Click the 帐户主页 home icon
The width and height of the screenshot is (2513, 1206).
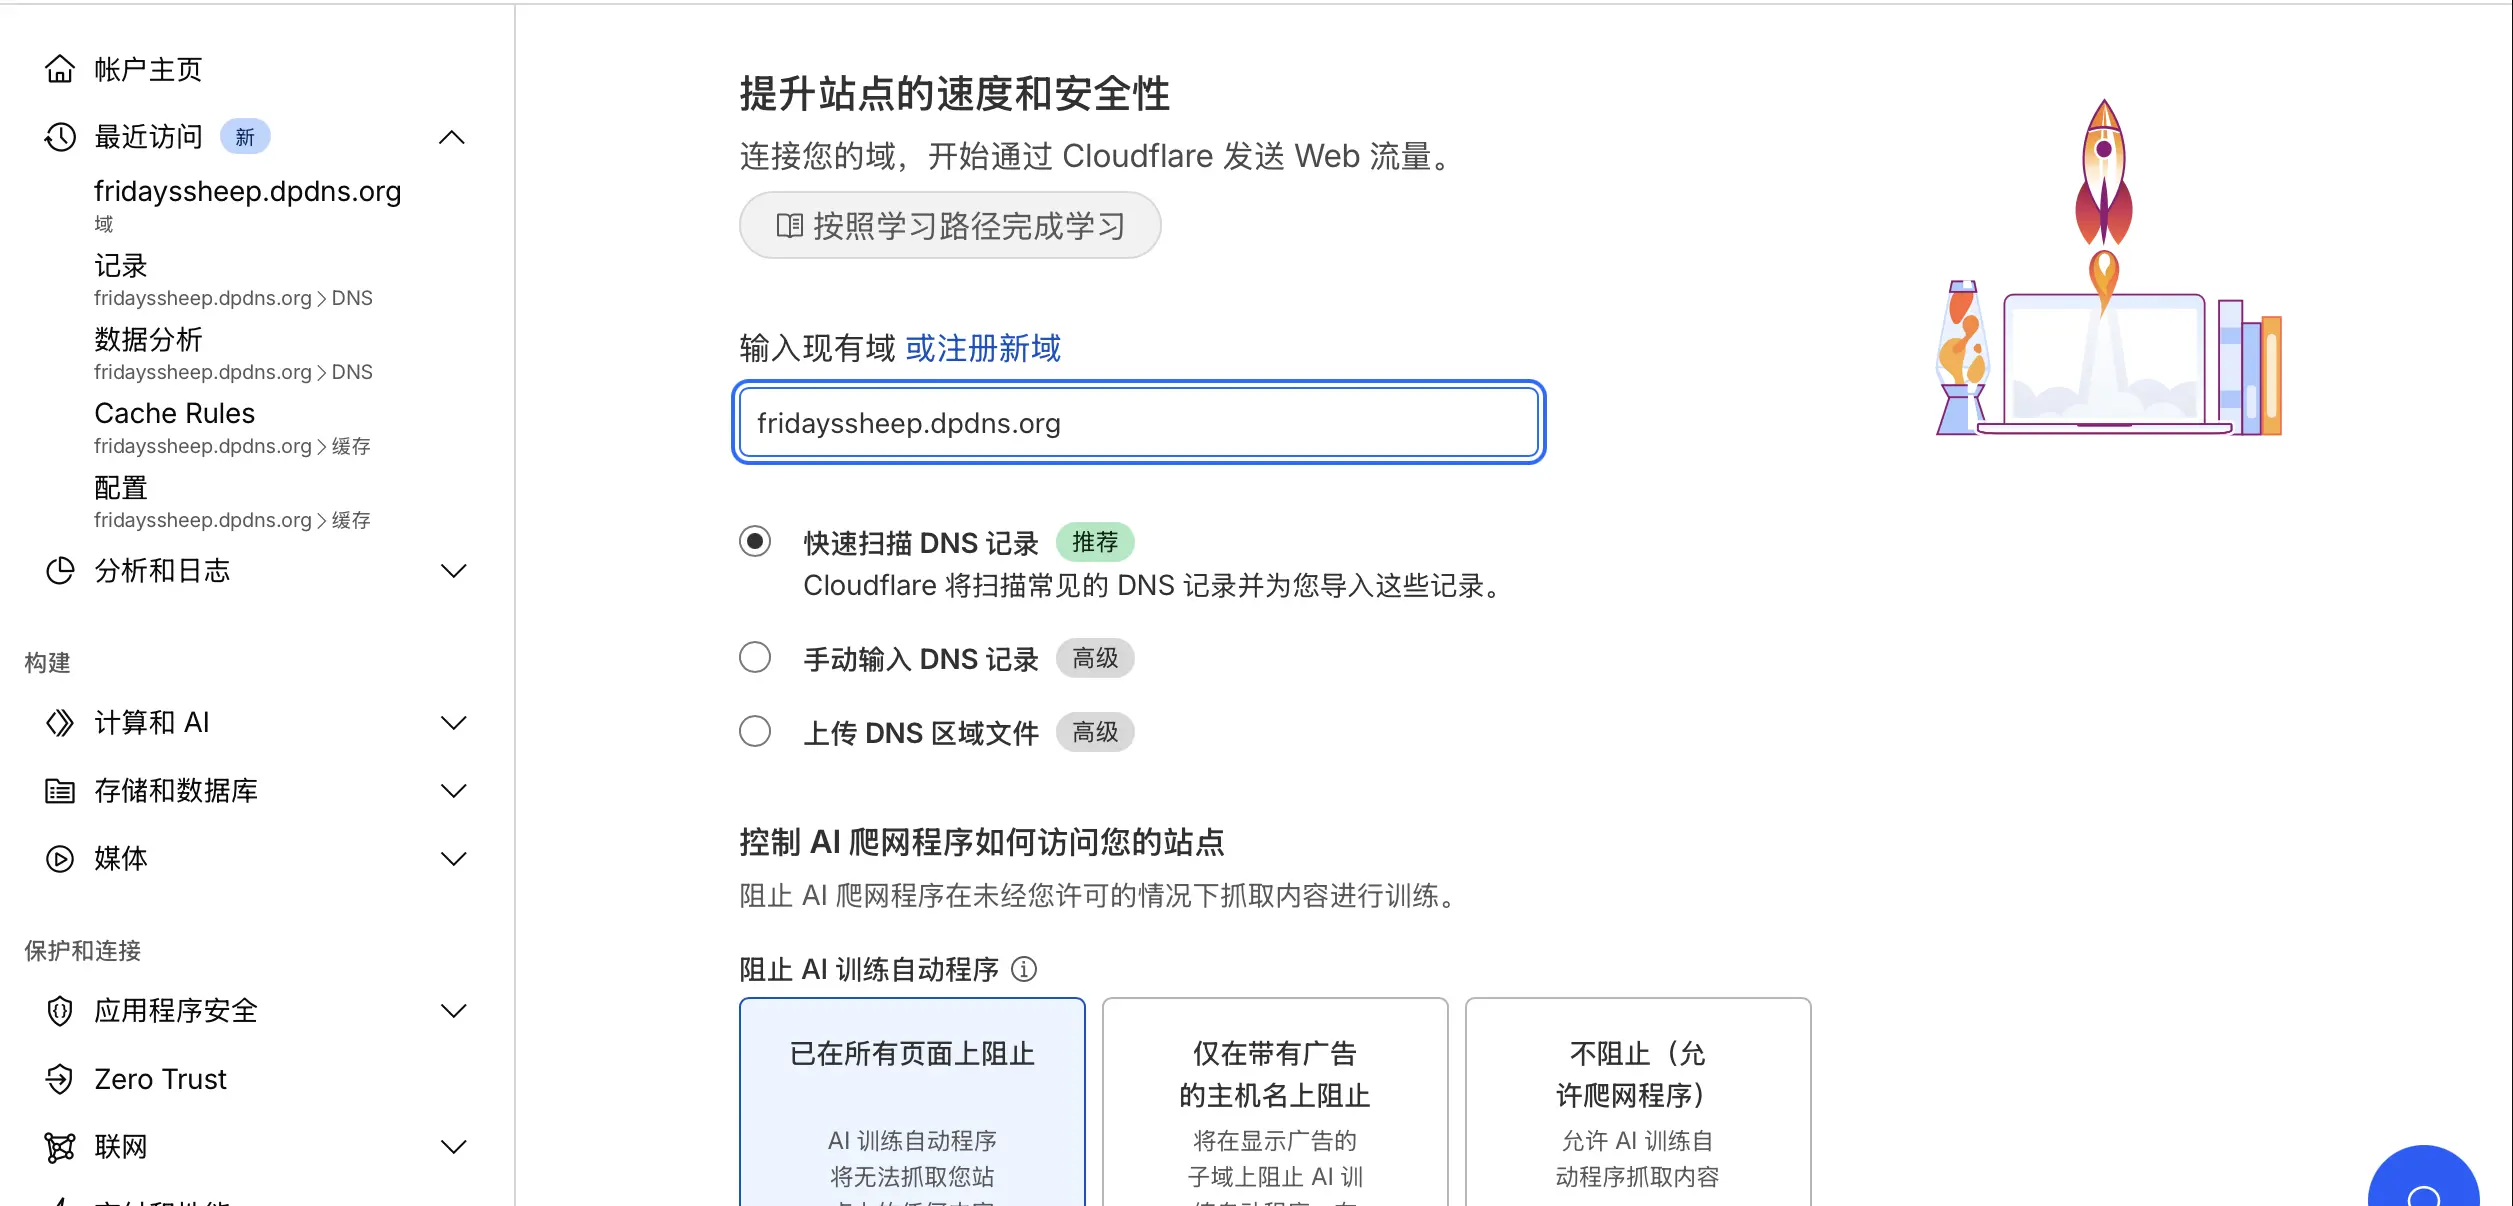(61, 69)
